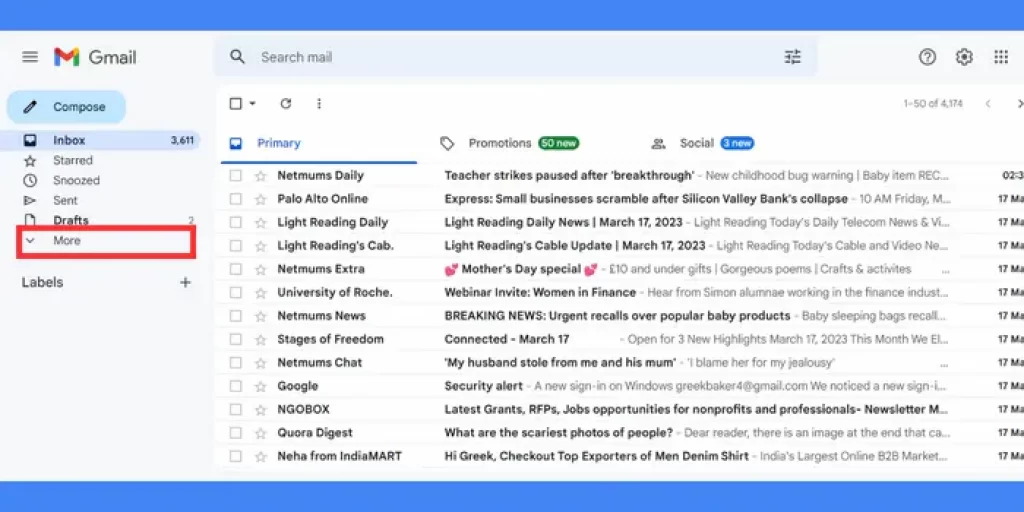Star the Netmums Daily email
Image resolution: width=1024 pixels, height=512 pixels.
click(261, 176)
